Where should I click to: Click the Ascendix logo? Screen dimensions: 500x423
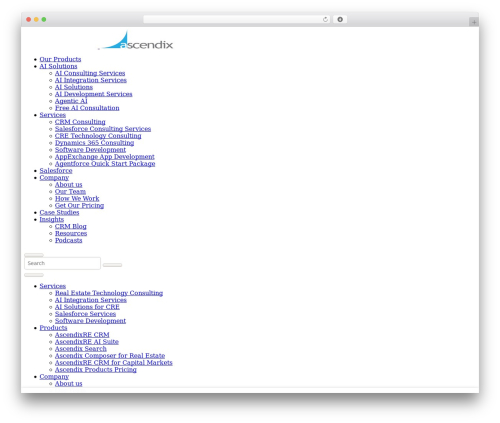pyautogui.click(x=136, y=40)
